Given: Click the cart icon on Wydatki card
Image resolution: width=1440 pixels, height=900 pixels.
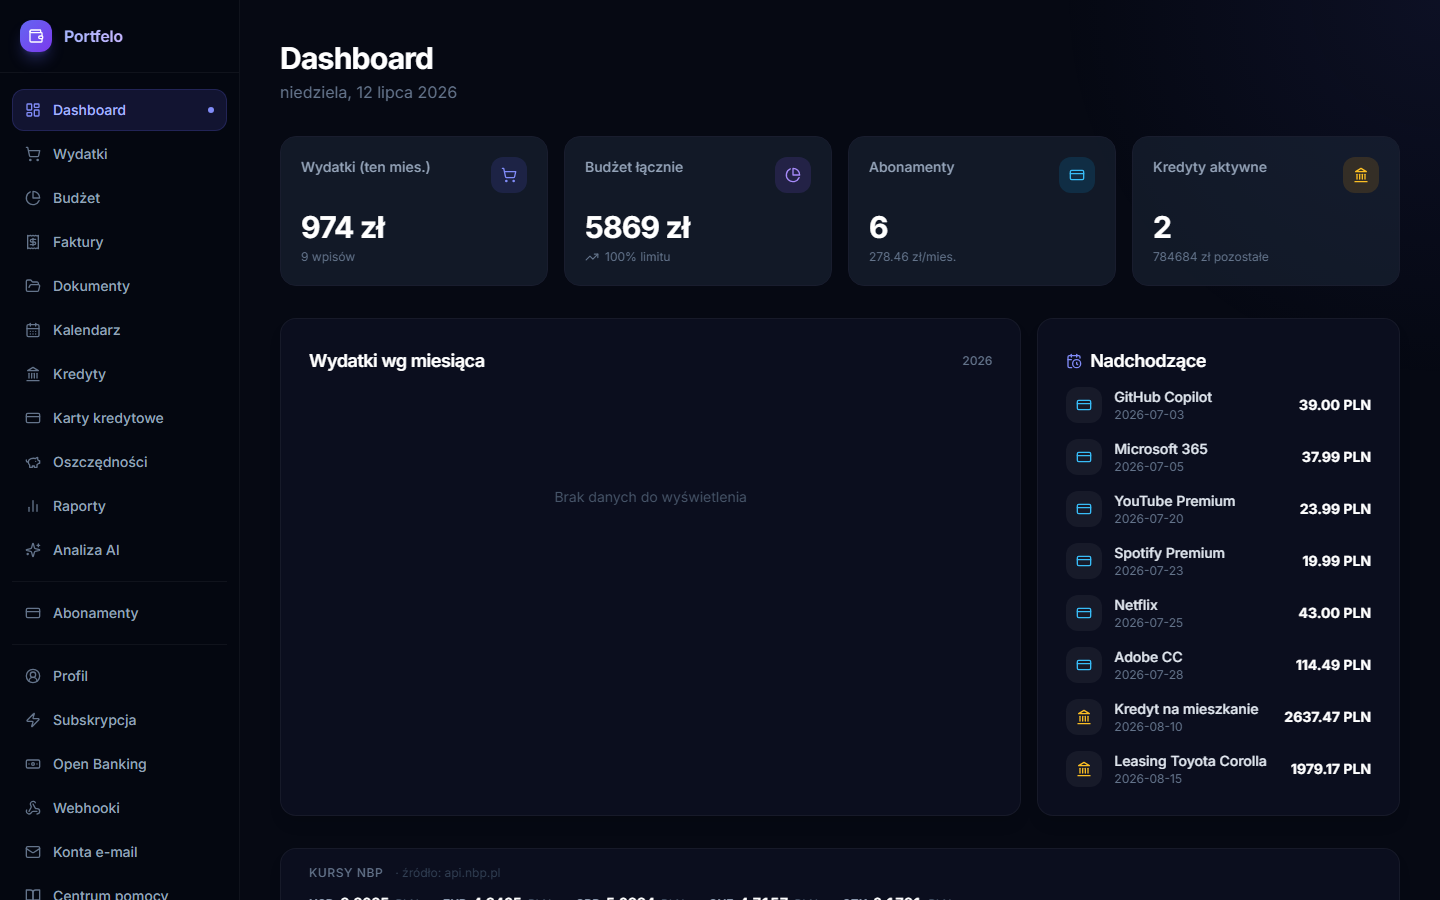Looking at the screenshot, I should click(x=509, y=175).
